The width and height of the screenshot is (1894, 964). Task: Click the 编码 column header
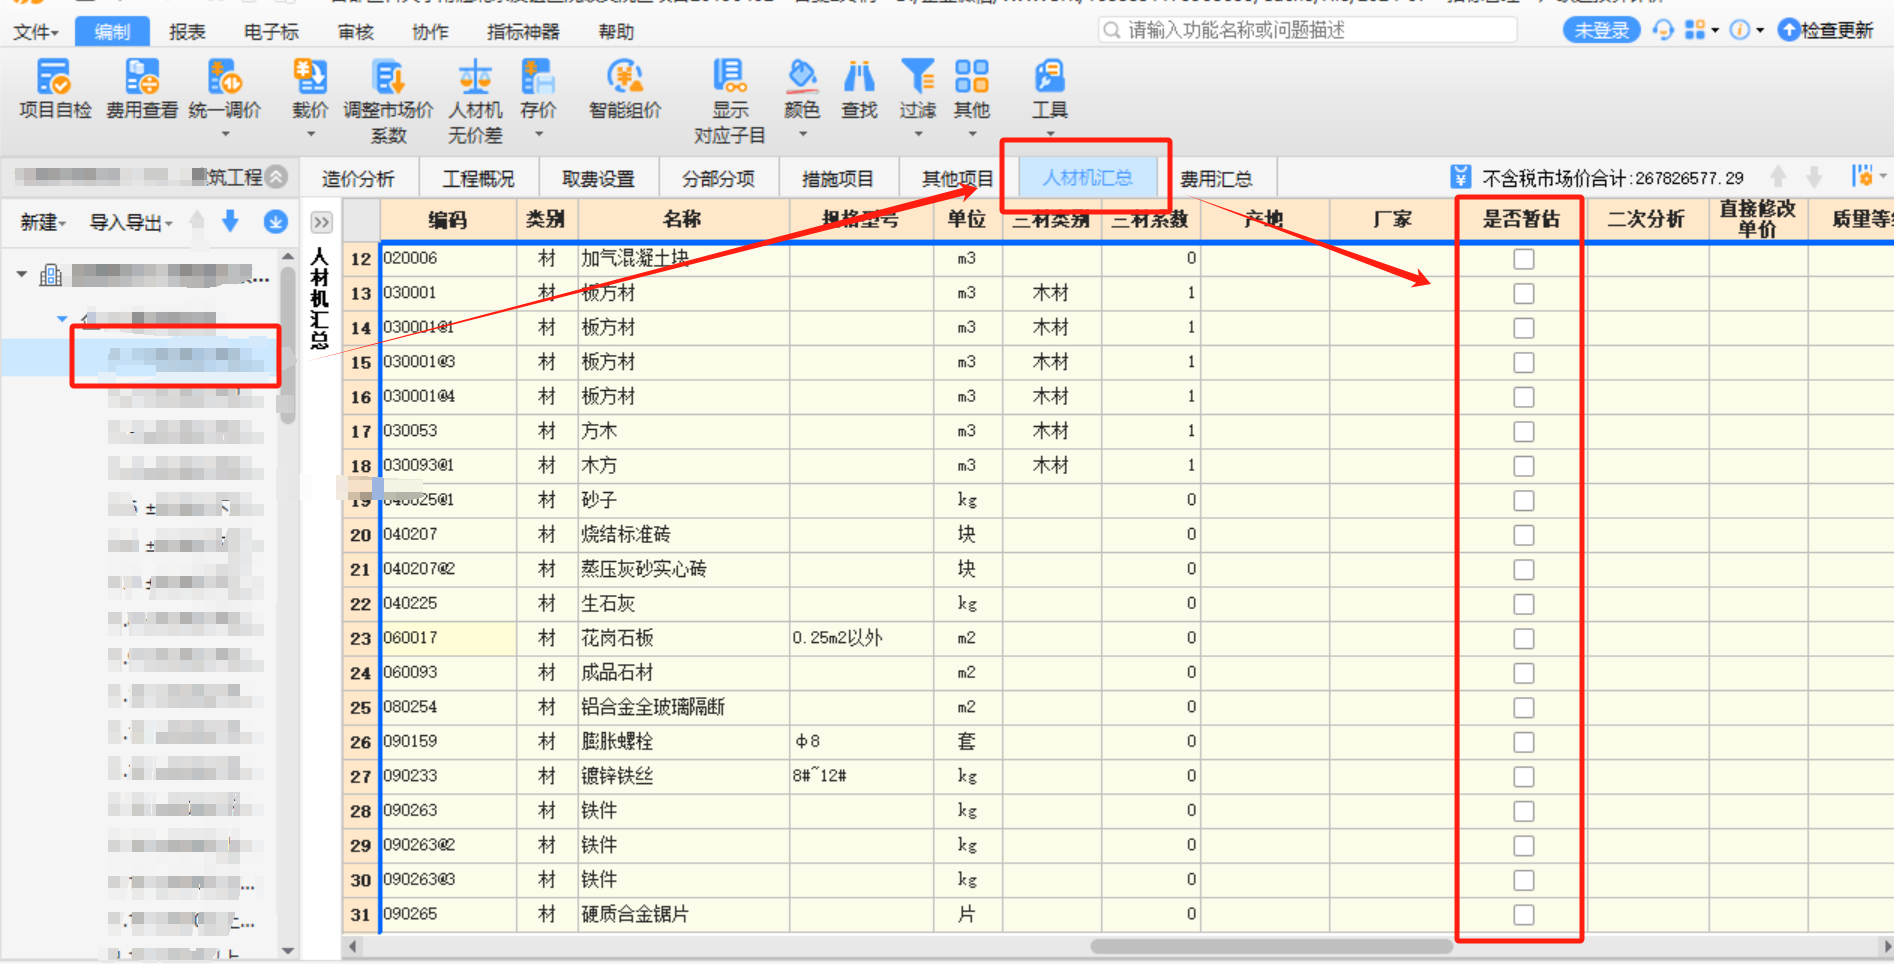point(448,219)
